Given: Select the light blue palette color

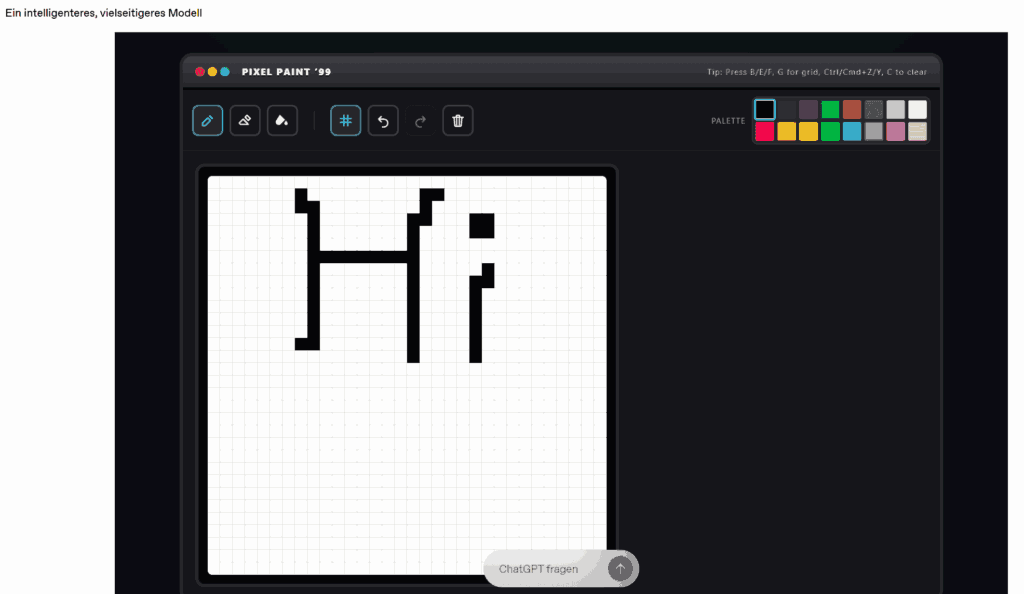Looking at the screenshot, I should (852, 131).
